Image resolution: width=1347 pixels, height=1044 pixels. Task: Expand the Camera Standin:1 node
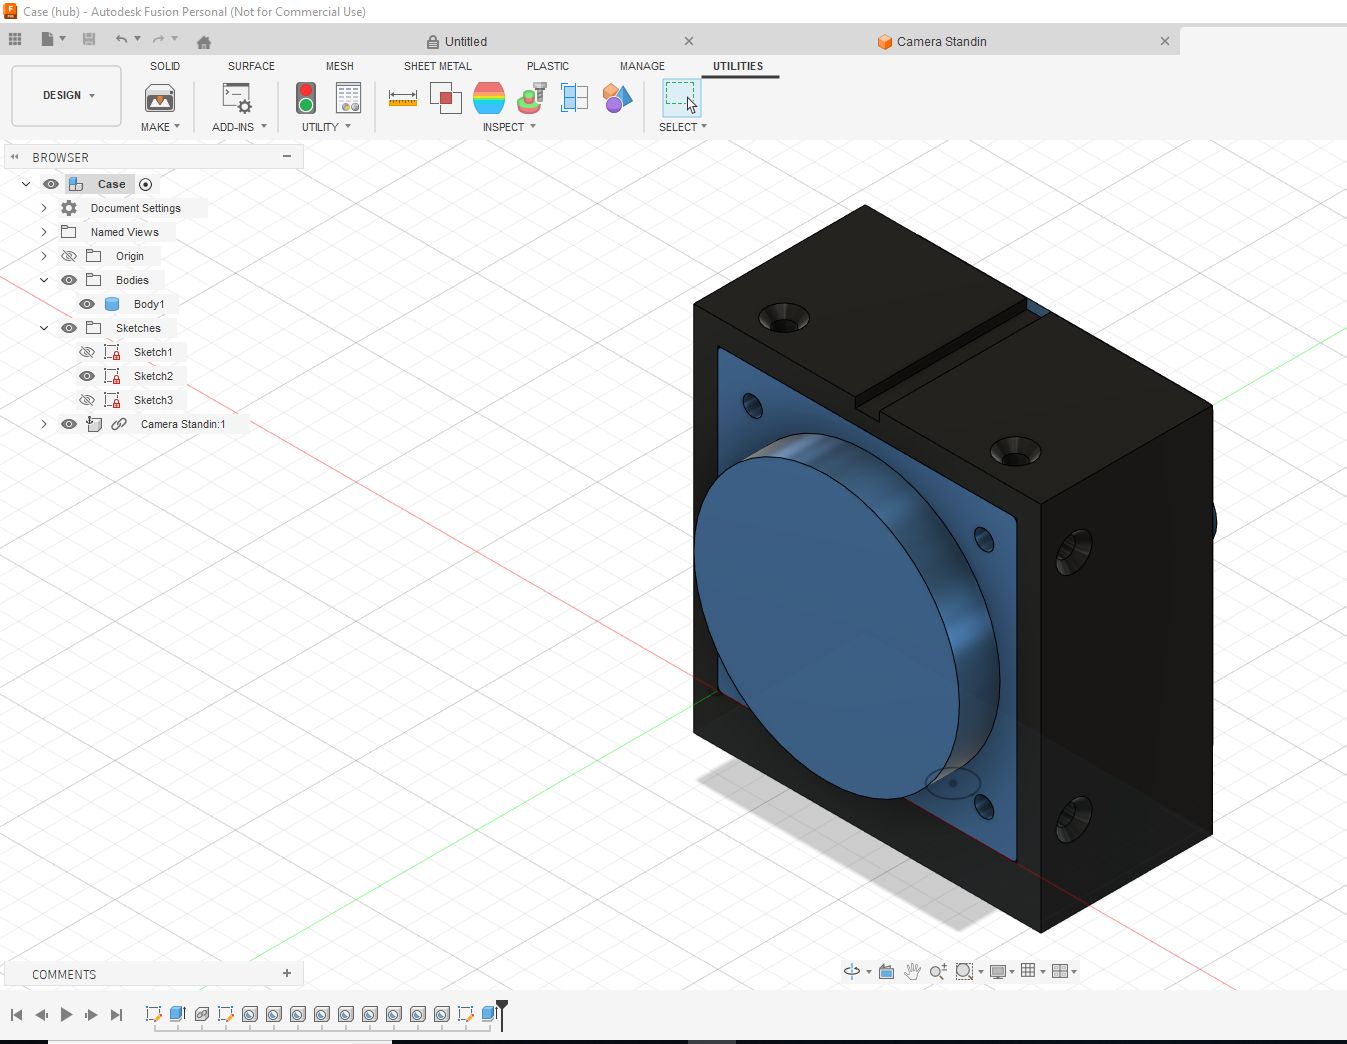(x=44, y=424)
